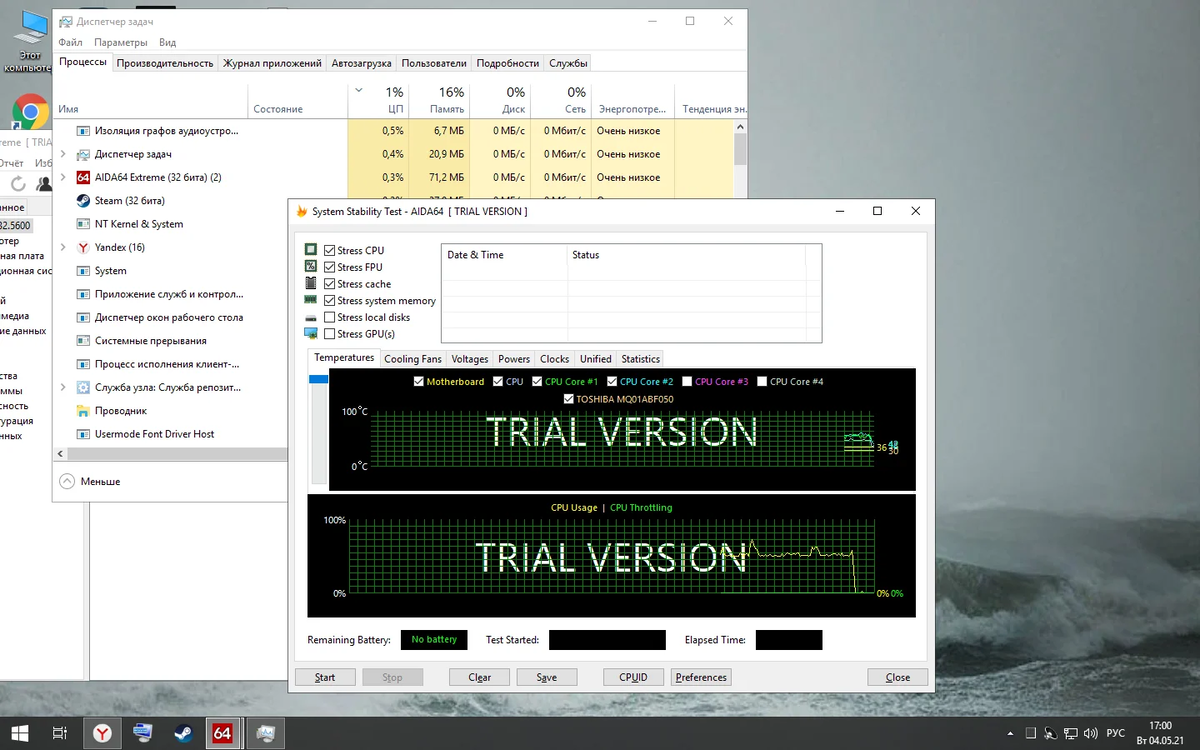
Task: Open Task View from the taskbar
Action: pos(60,733)
